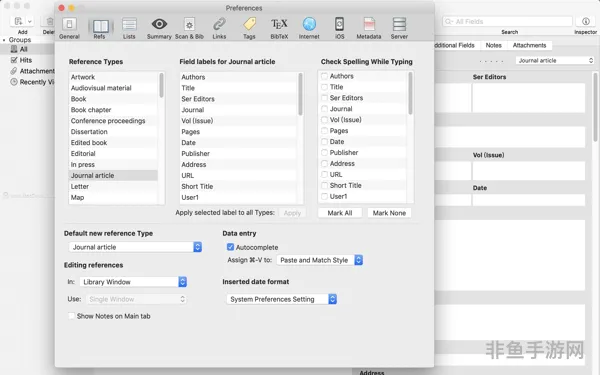Open the BibTeX preferences pane
This screenshot has width=600, height=375.
279,28
